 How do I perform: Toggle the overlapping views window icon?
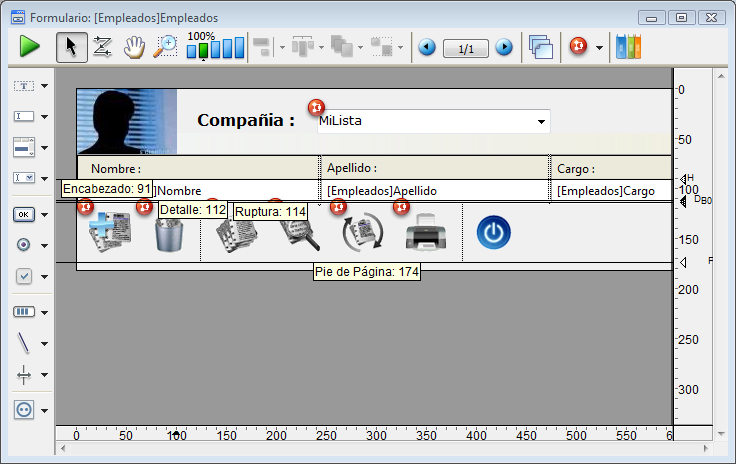[540, 47]
